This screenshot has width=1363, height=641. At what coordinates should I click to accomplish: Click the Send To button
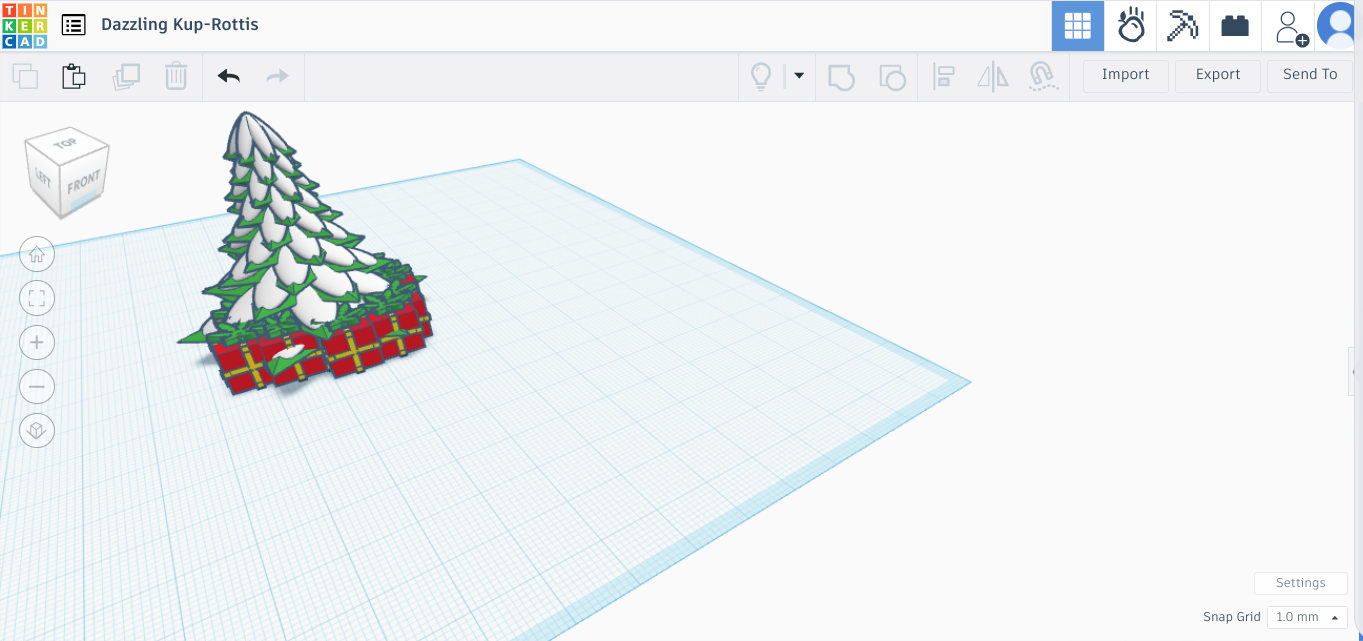(x=1310, y=75)
